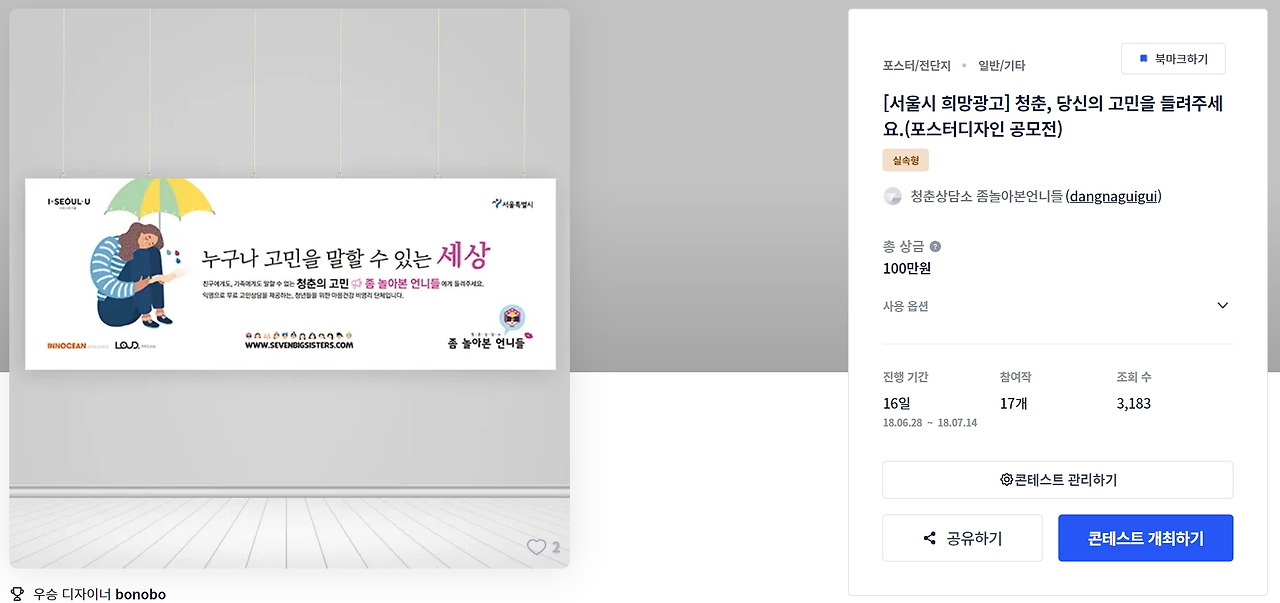The width and height of the screenshot is (1280, 603).
Task: Click the trophy icon near 우승 디자이너
Action: (x=18, y=593)
